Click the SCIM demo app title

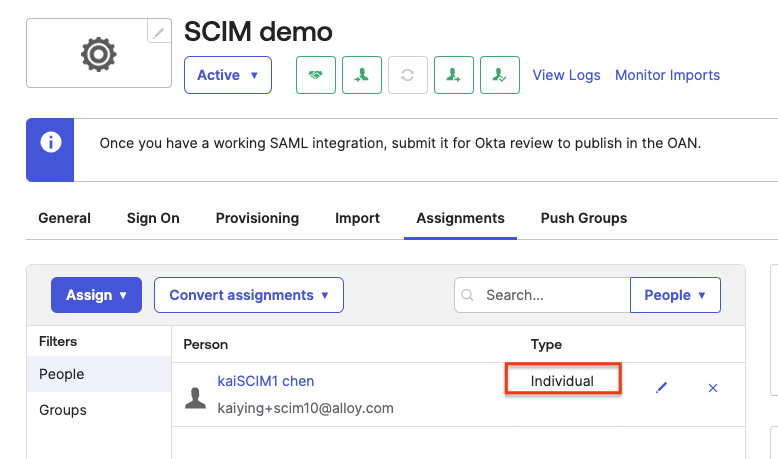[x=258, y=32]
